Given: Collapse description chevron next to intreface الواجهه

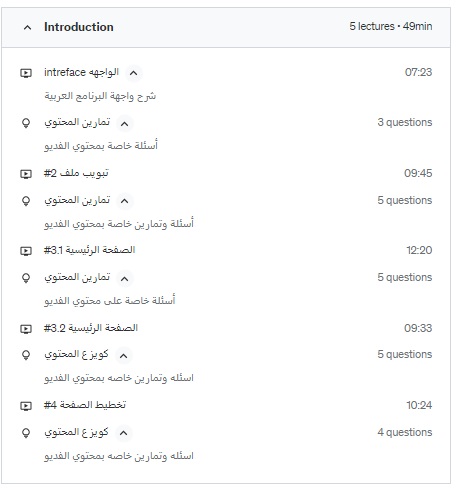Looking at the screenshot, I should (133, 73).
